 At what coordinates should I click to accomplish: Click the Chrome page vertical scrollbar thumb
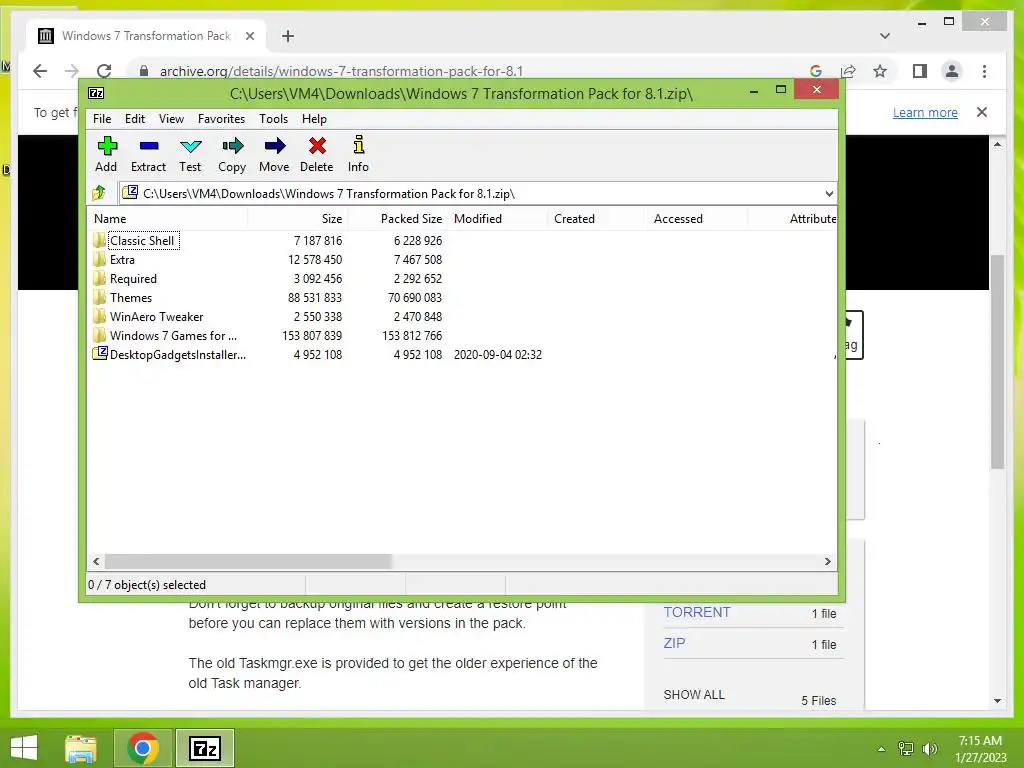pyautogui.click(x=997, y=361)
